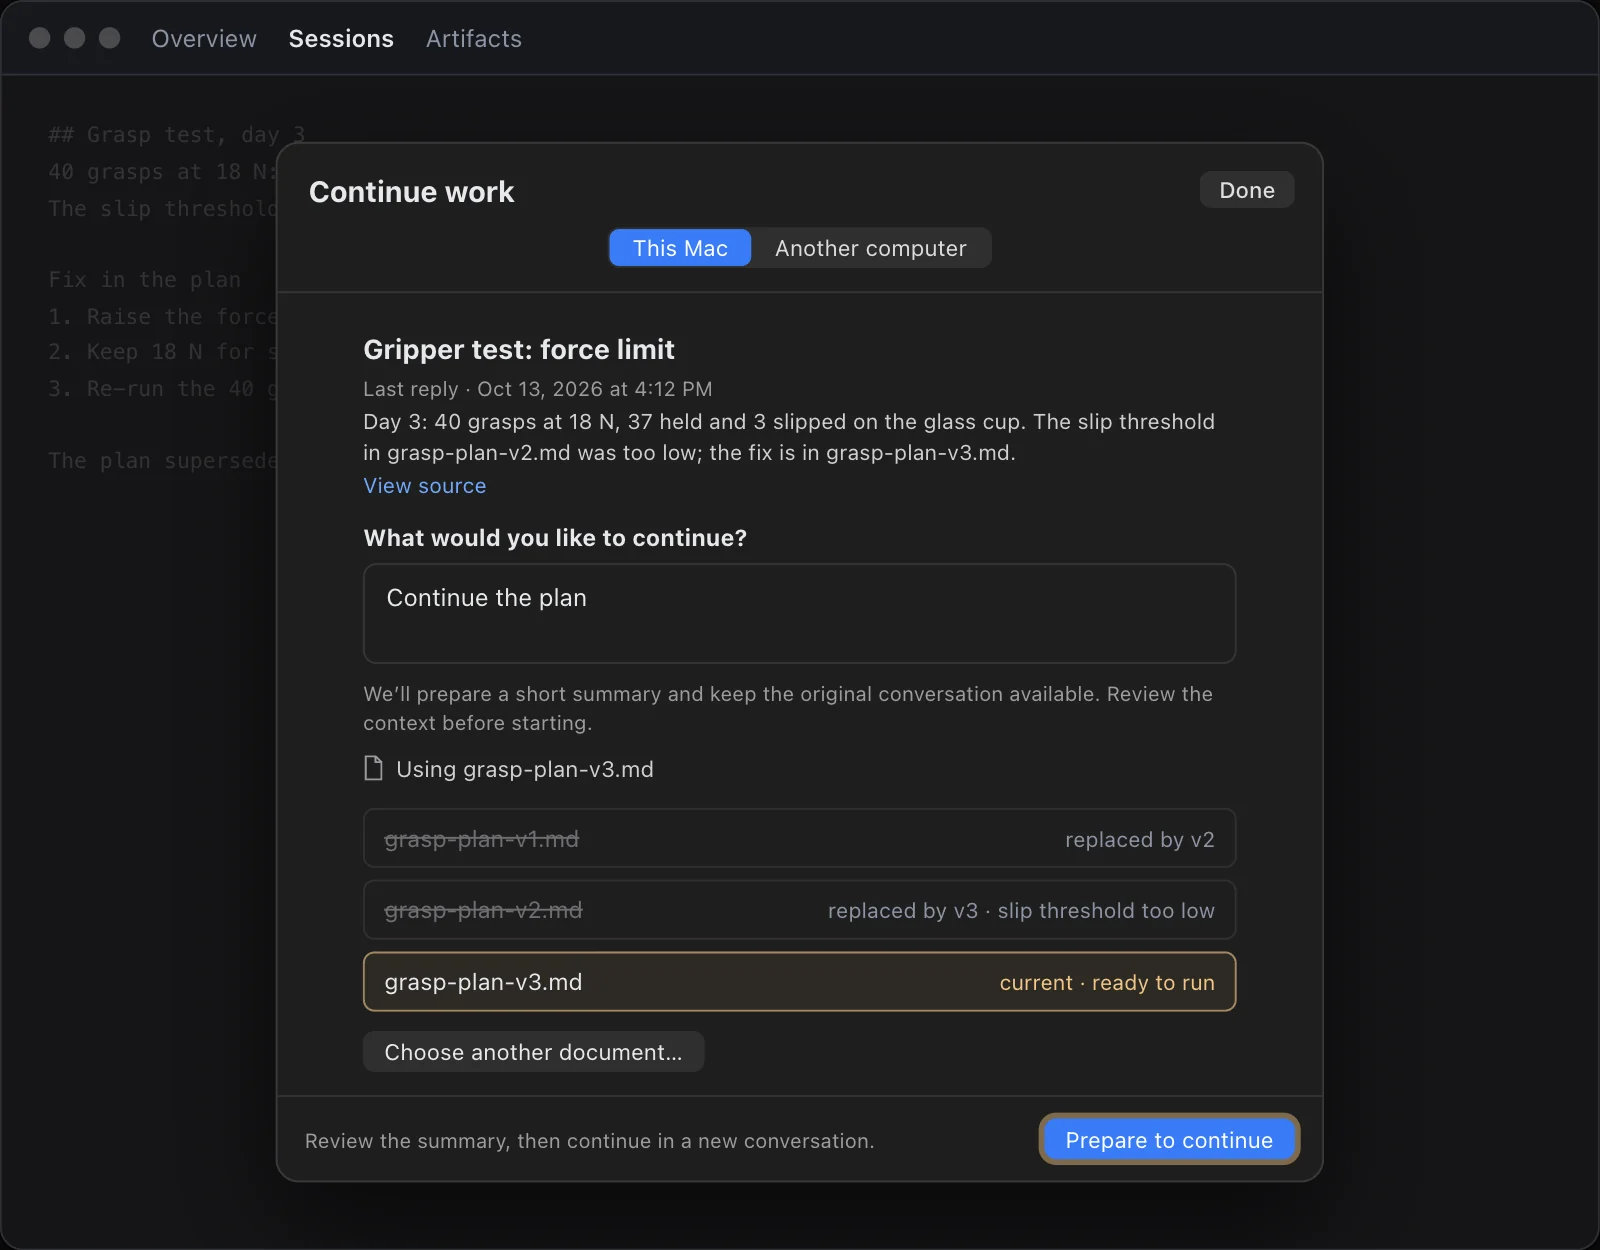1600x1250 pixels.
Task: Select the This Mac segment
Action: click(x=680, y=248)
